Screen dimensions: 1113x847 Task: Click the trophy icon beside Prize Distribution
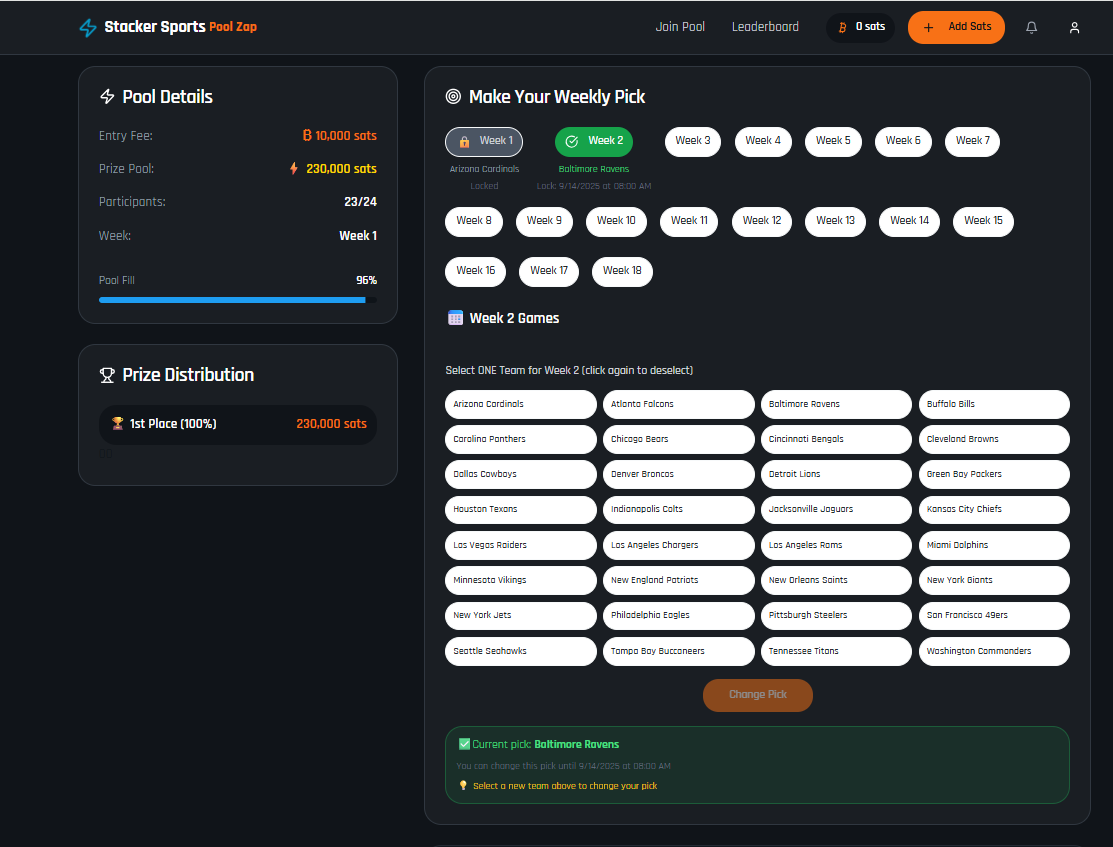(x=107, y=375)
